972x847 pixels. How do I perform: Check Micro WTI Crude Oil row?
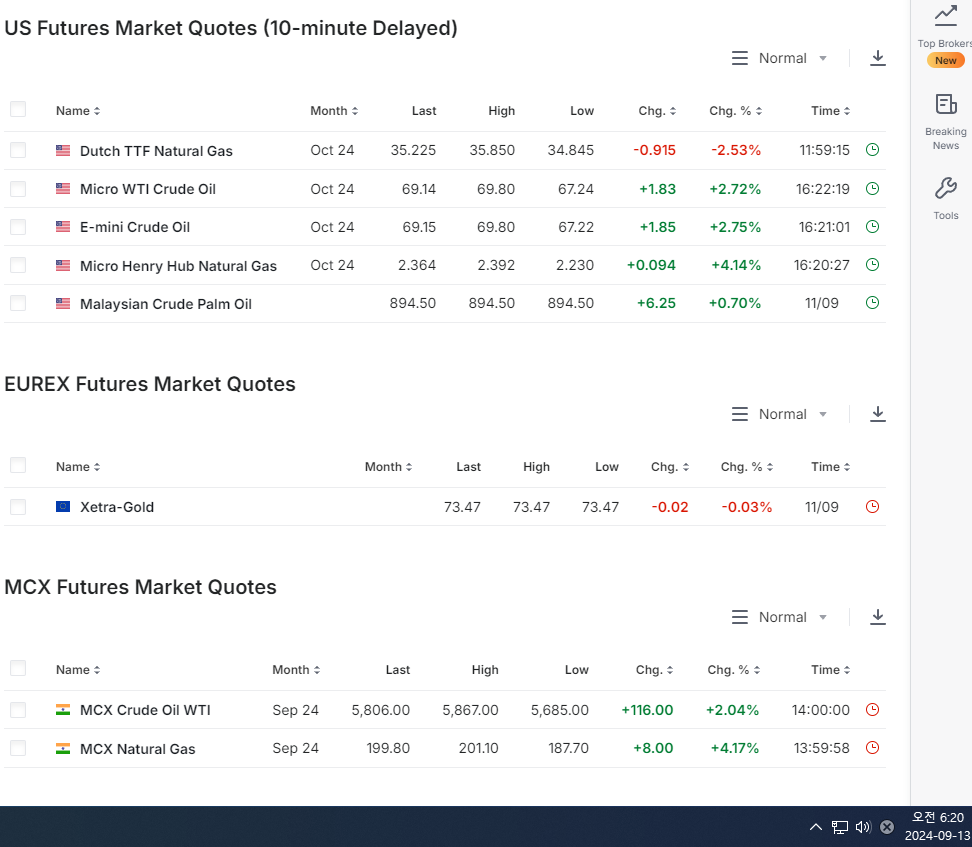(x=18, y=188)
